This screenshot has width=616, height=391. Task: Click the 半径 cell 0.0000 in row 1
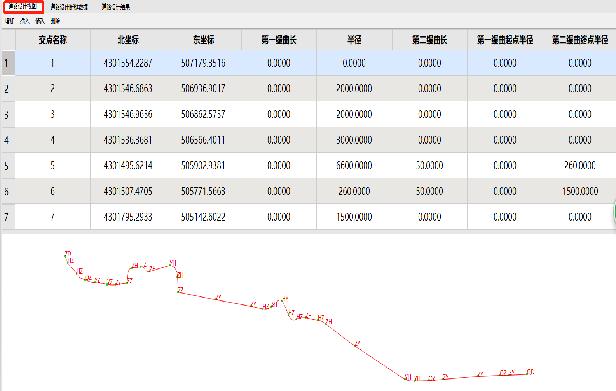click(x=354, y=63)
